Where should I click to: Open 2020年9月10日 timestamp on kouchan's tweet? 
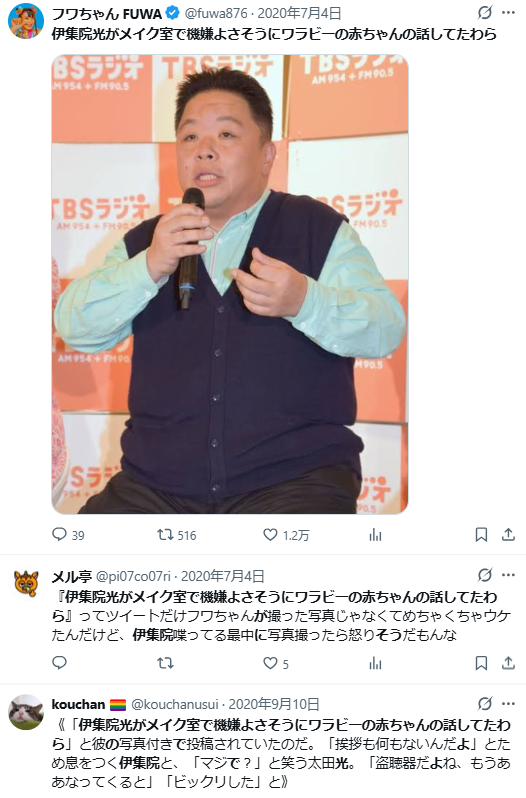274,704
